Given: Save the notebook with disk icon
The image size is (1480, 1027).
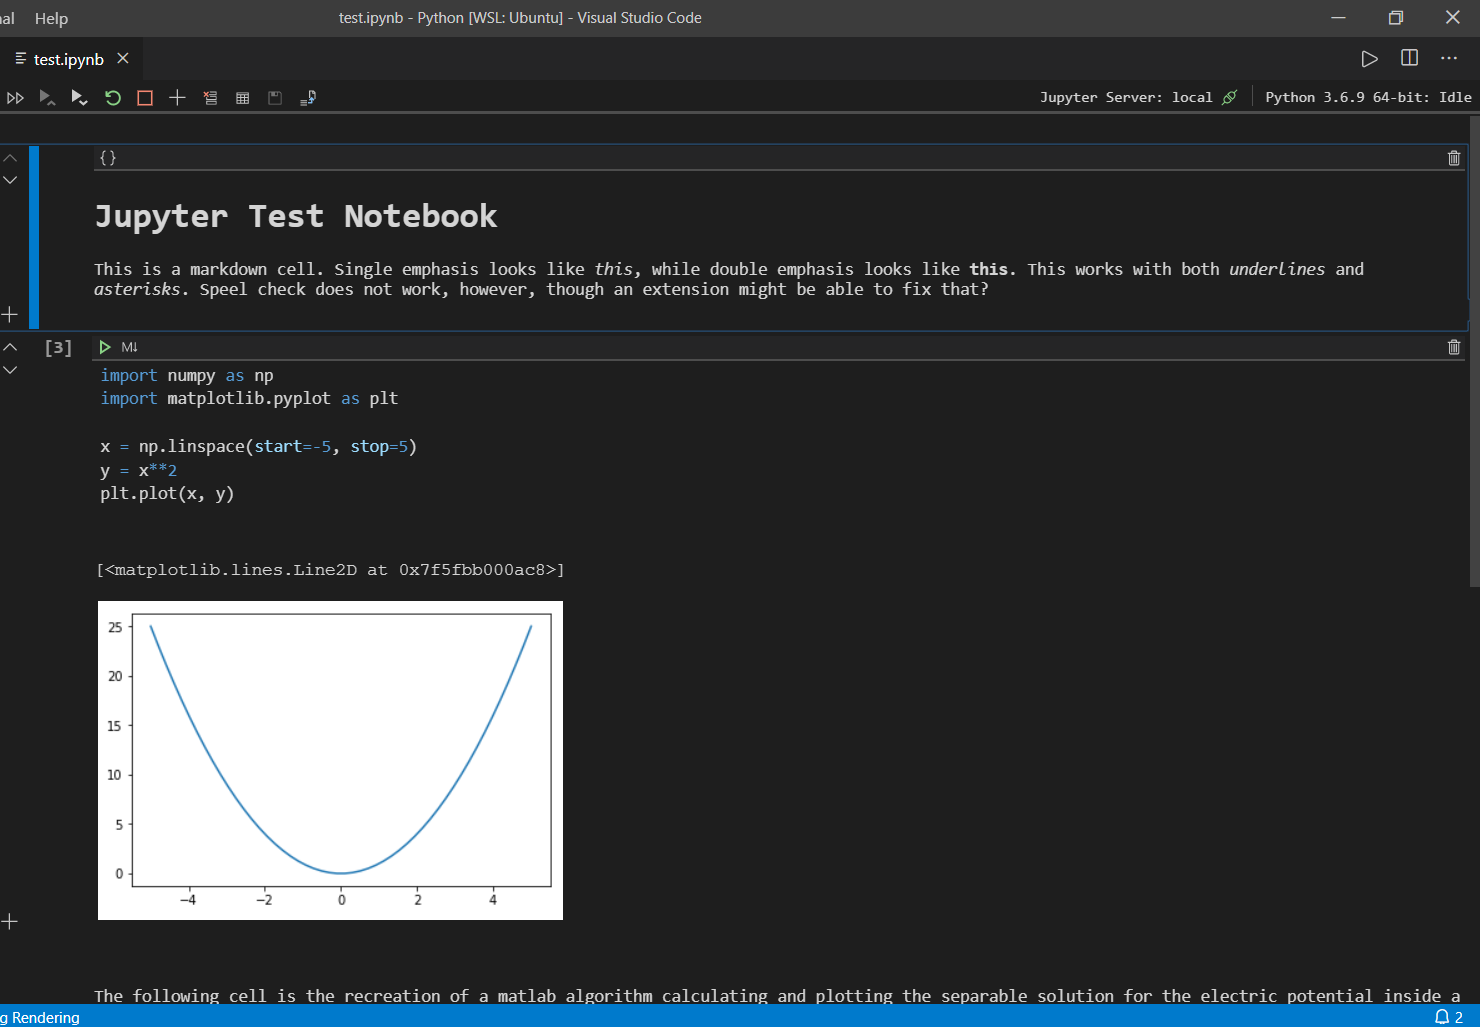Looking at the screenshot, I should click(275, 98).
